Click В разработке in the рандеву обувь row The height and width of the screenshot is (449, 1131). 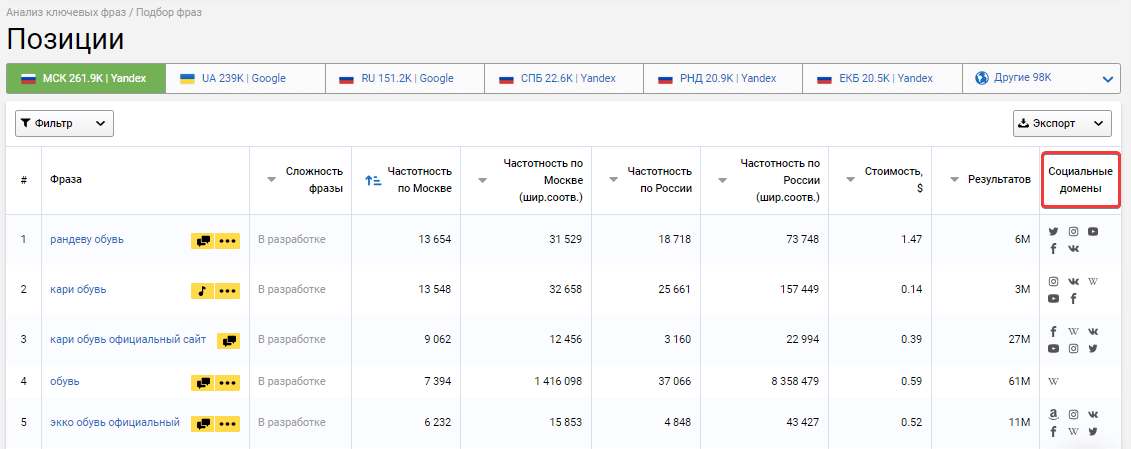click(x=292, y=240)
